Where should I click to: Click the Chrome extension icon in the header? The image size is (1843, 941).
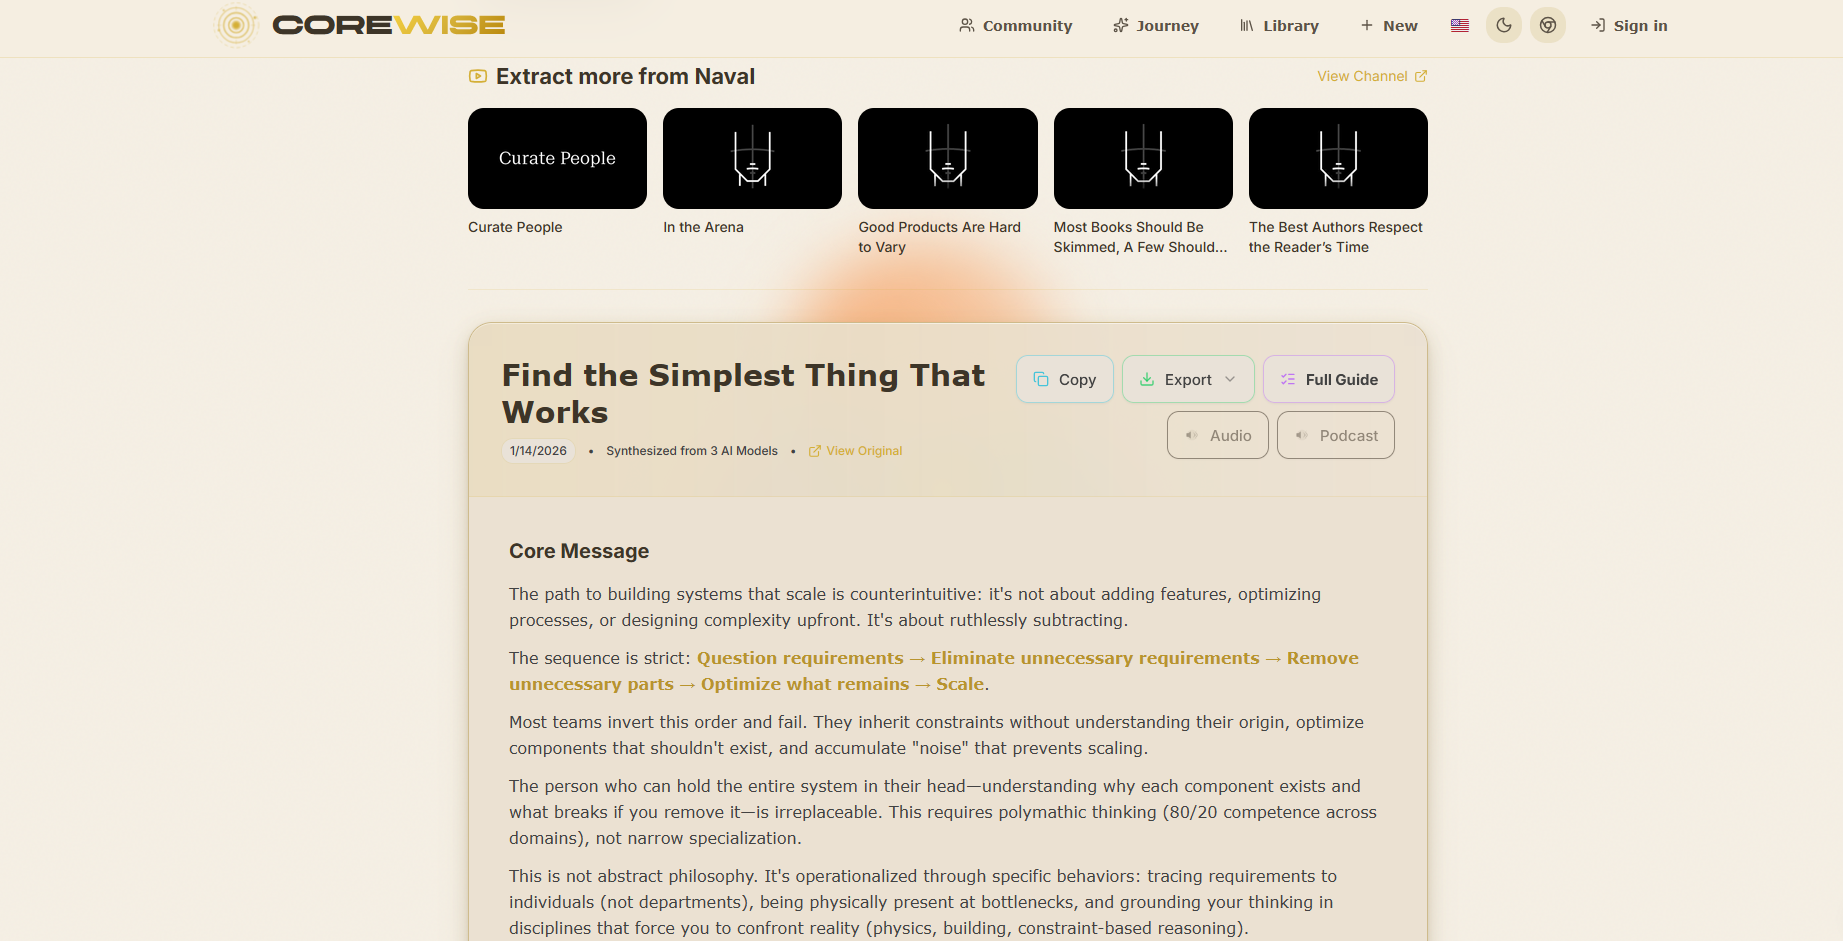pos(1548,25)
